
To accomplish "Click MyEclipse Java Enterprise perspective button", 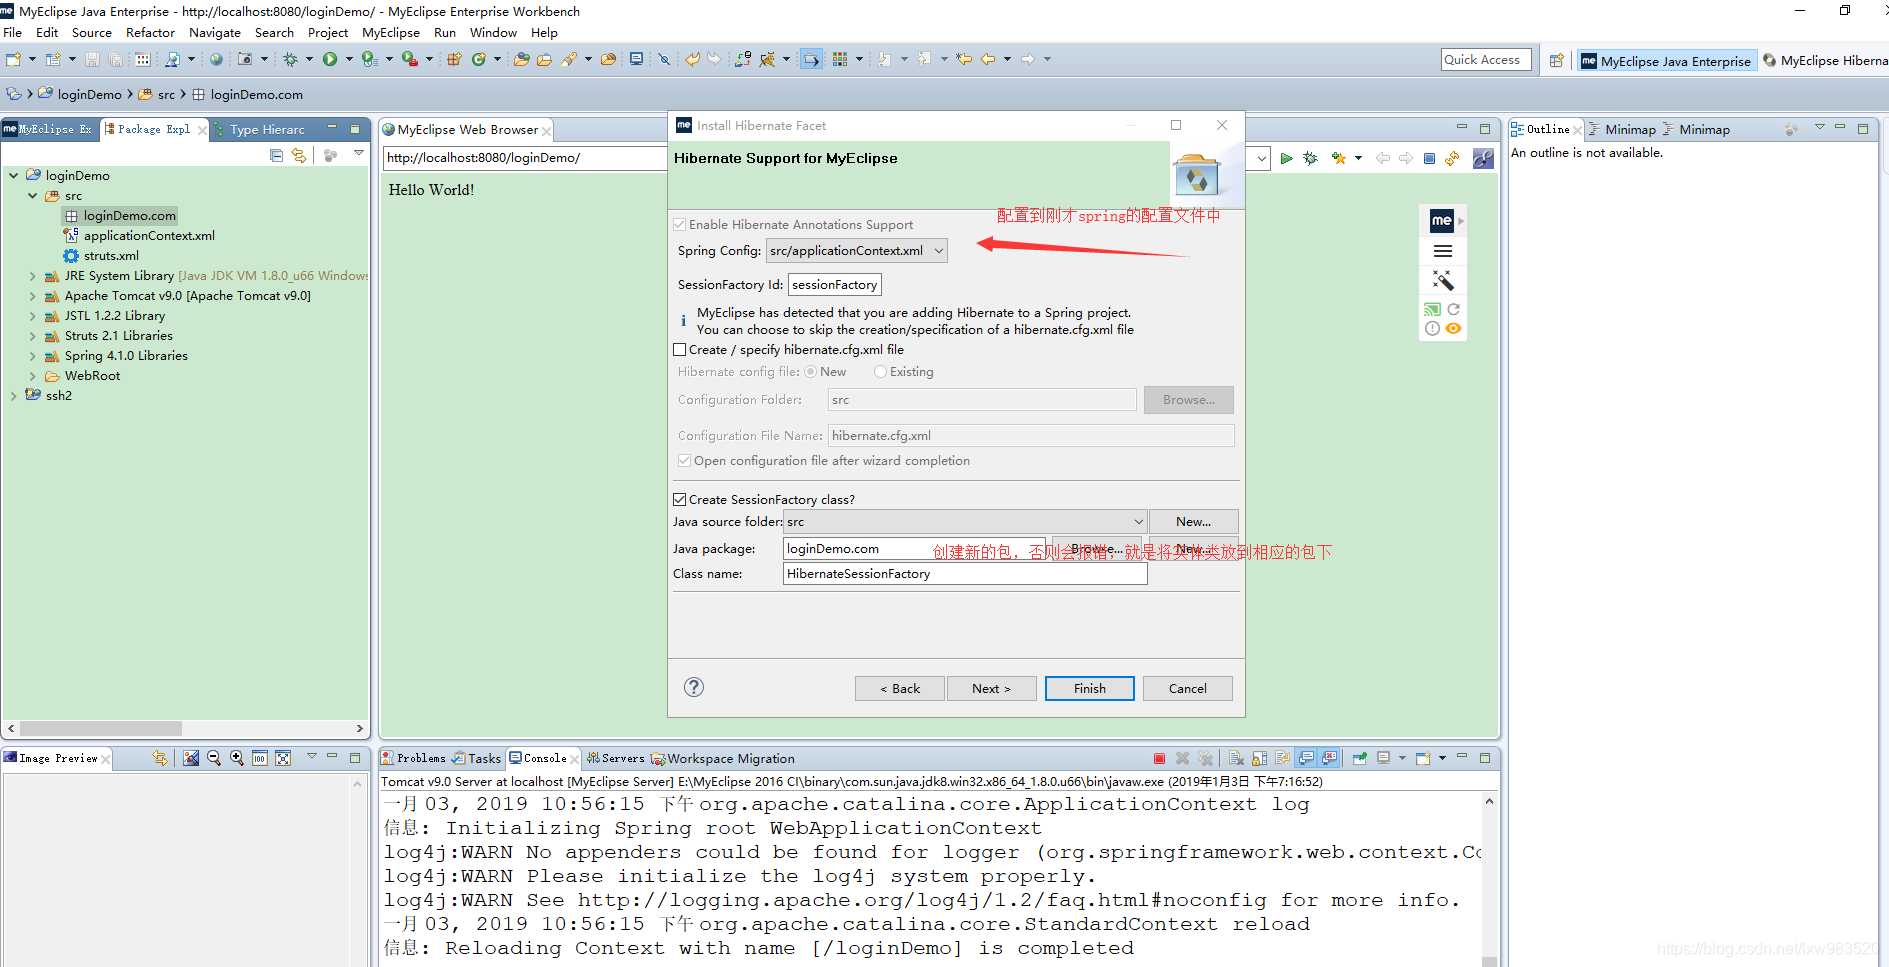I will tap(1666, 61).
